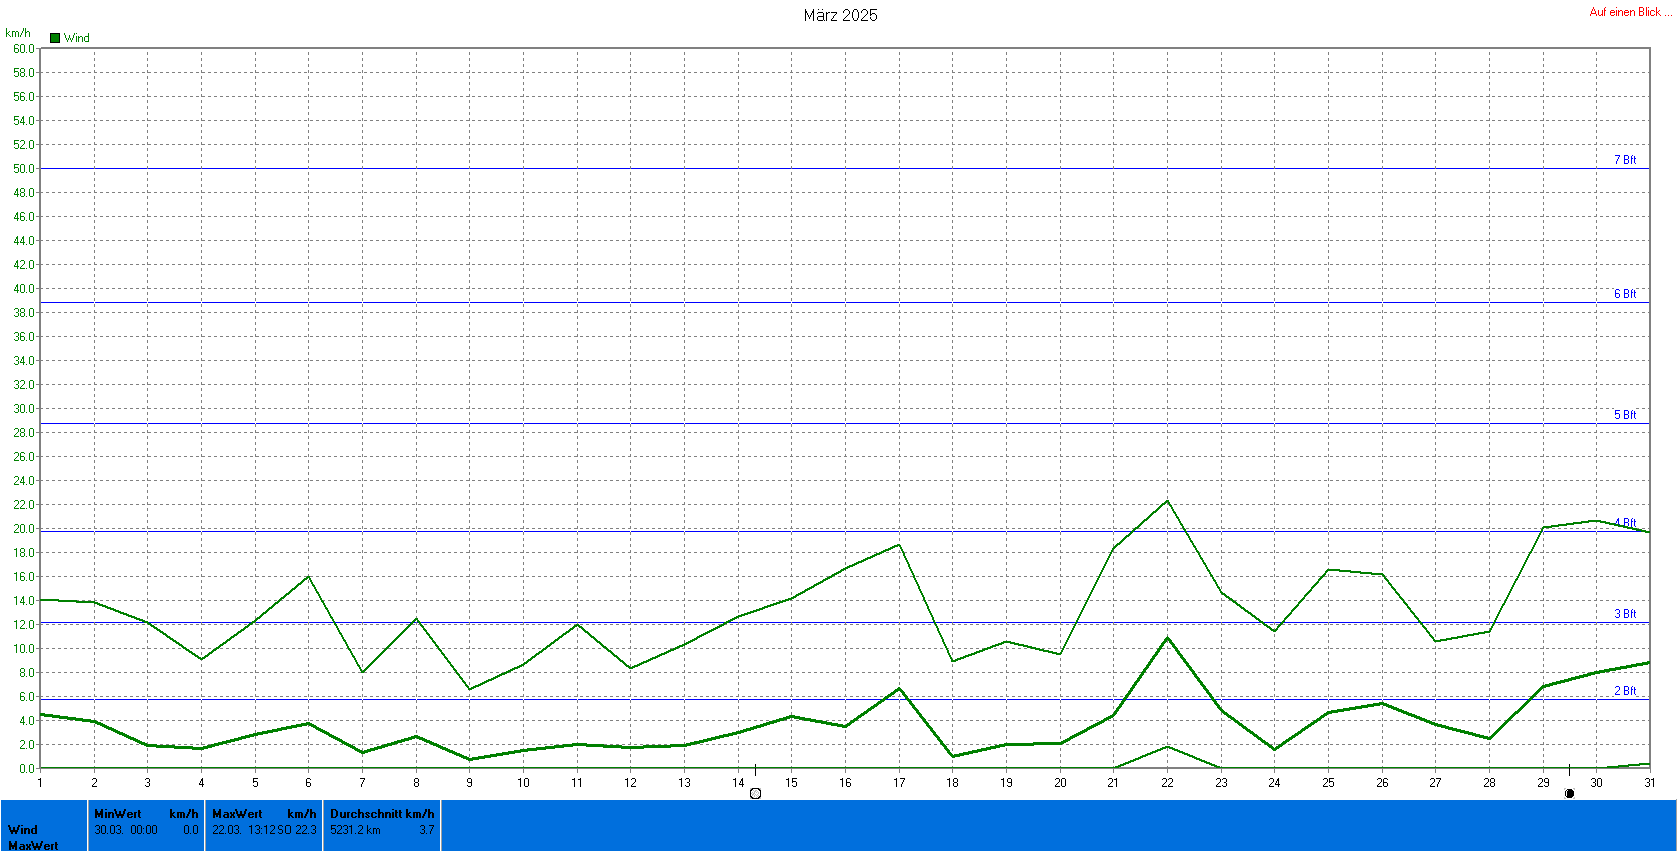Click day 17 on the x-axis
Viewport: 1677px width, 851px height.
[x=899, y=783]
